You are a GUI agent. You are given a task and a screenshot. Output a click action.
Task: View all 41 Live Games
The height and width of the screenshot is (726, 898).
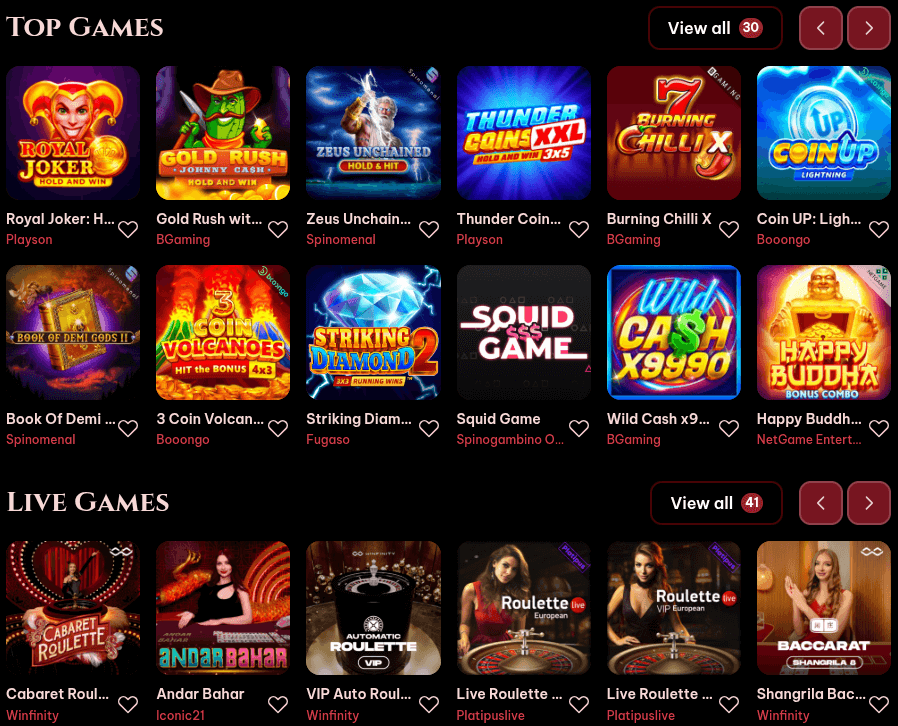pyautogui.click(x=716, y=503)
